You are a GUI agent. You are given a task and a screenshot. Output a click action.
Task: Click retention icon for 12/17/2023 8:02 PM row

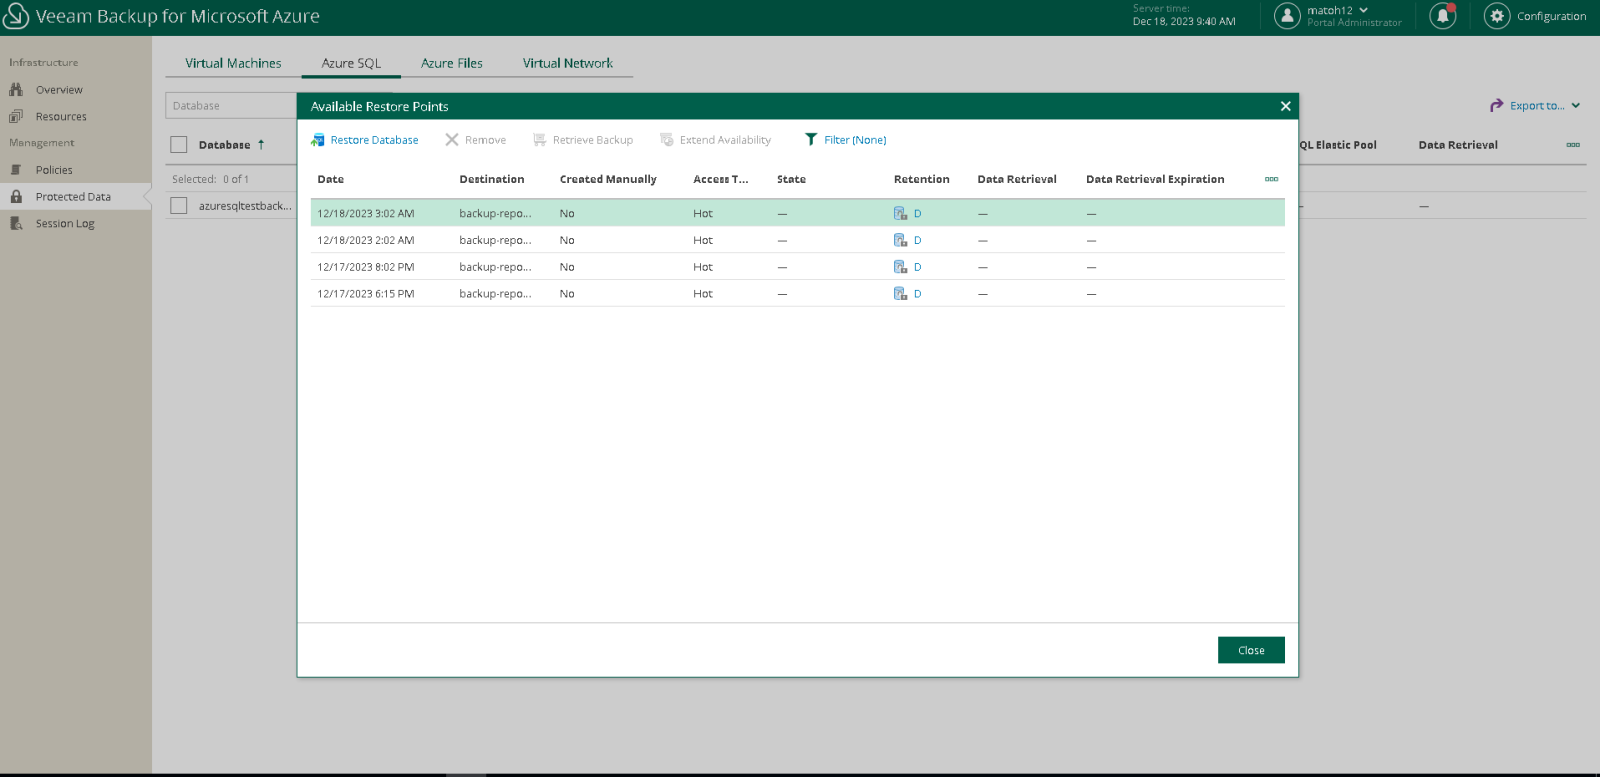900,267
